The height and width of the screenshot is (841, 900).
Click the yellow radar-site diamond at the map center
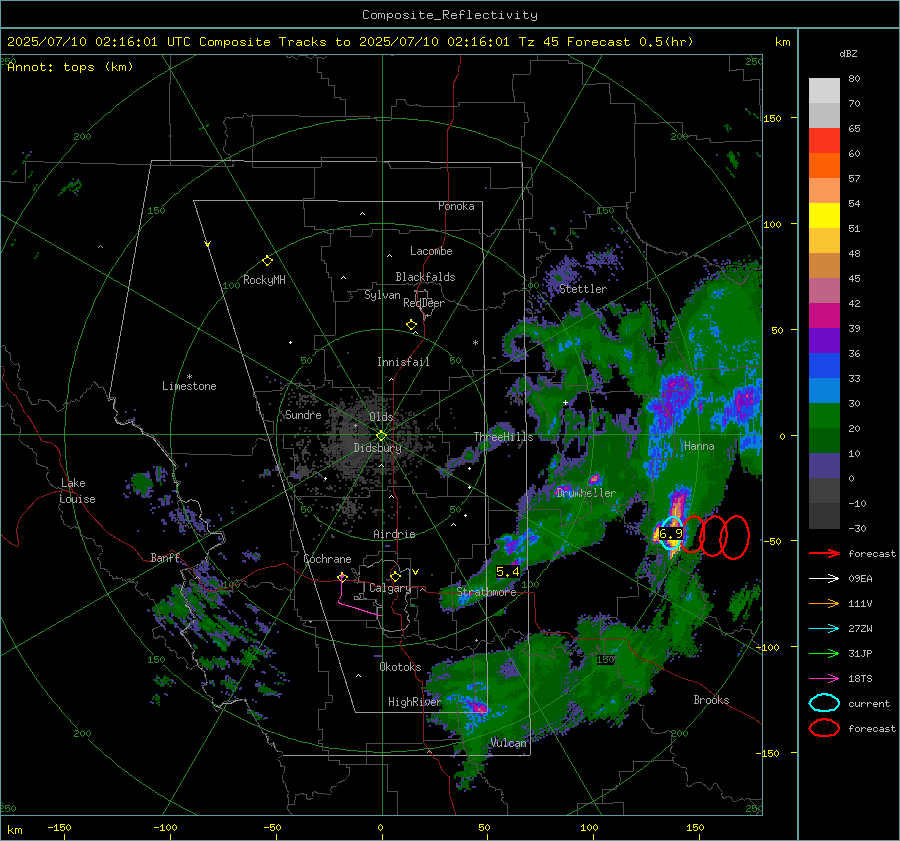[x=381, y=436]
